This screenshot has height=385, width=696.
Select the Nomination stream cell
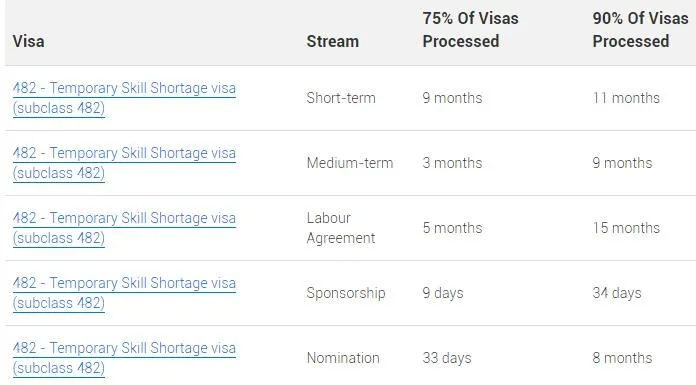coord(343,358)
